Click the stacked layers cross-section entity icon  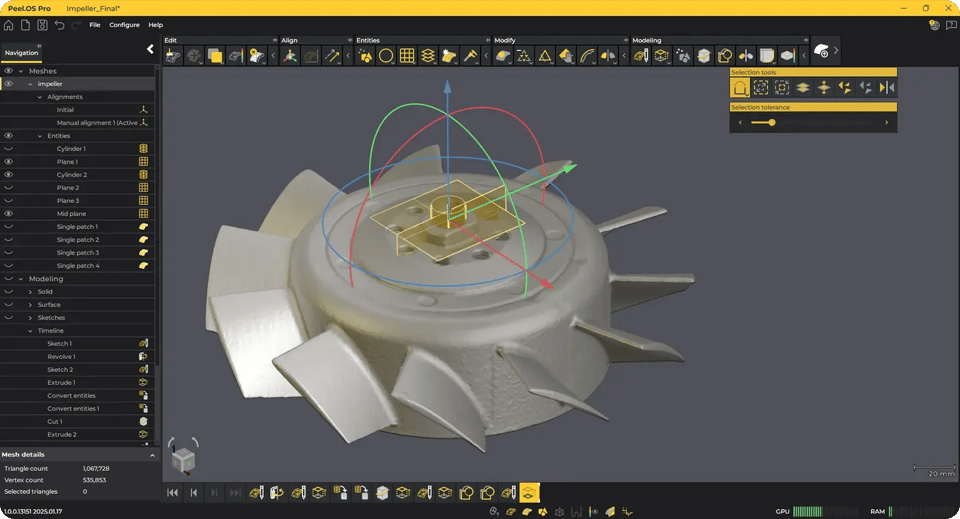pyautogui.click(x=428, y=56)
